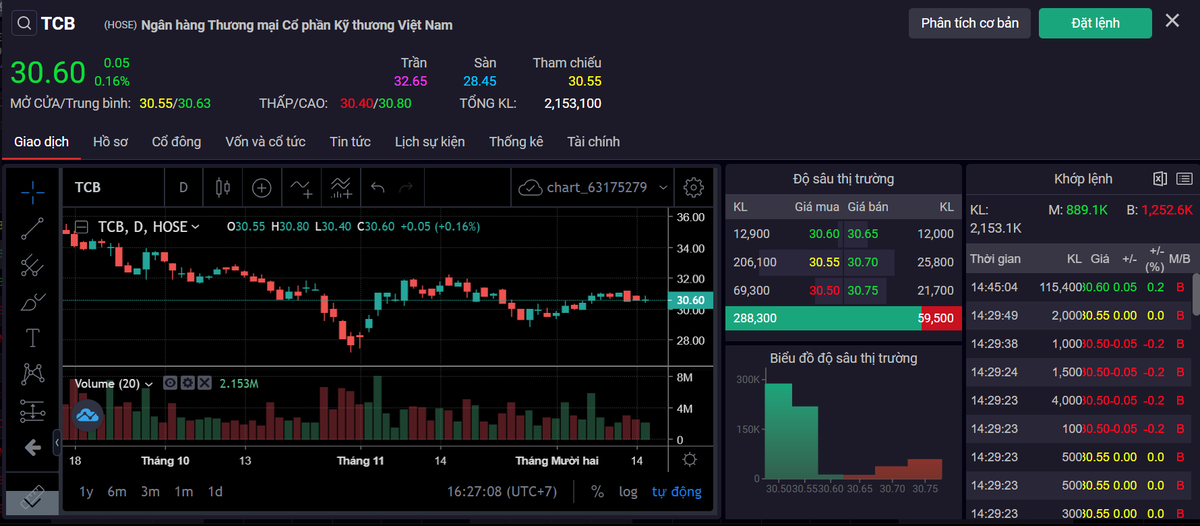
Task: Select the text annotation tool
Action: click(32, 338)
